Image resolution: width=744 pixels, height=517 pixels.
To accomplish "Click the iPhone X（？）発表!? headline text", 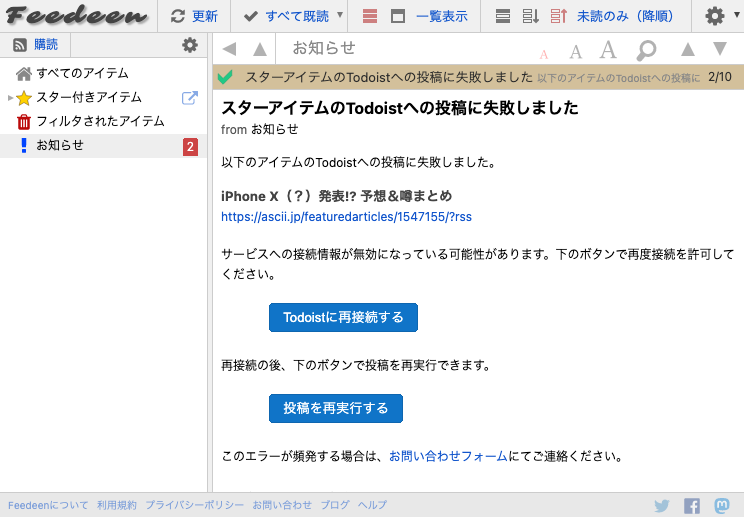I will pos(336,196).
